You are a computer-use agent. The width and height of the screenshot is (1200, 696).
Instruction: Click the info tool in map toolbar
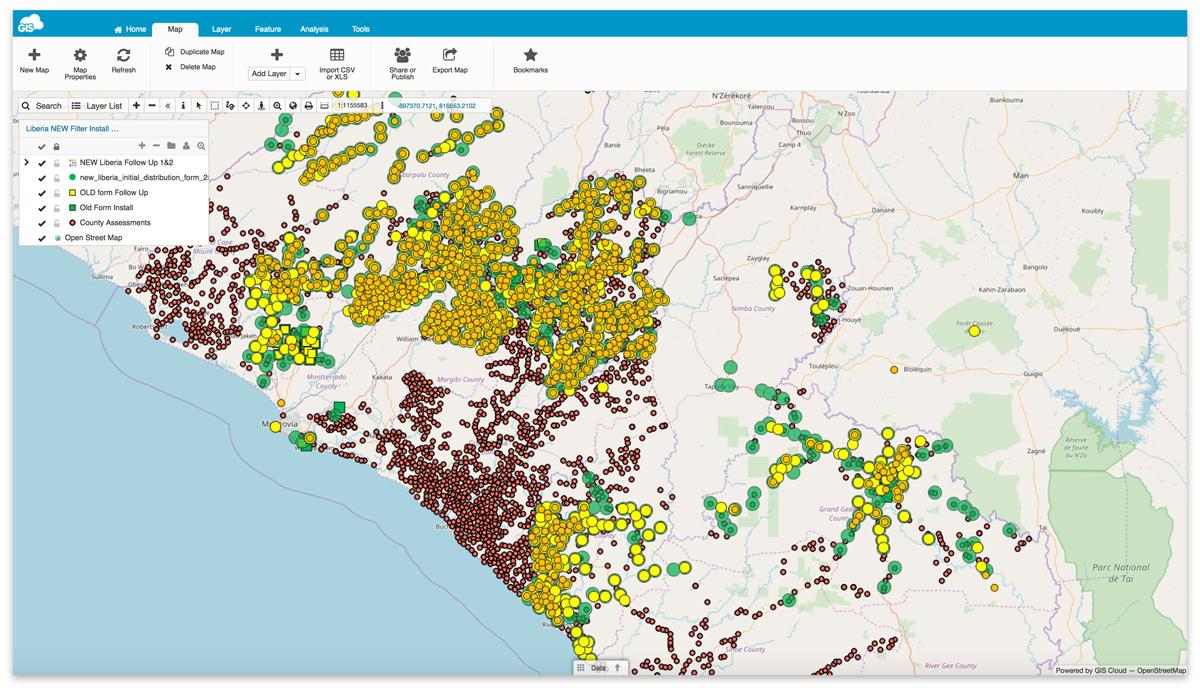pyautogui.click(x=183, y=106)
